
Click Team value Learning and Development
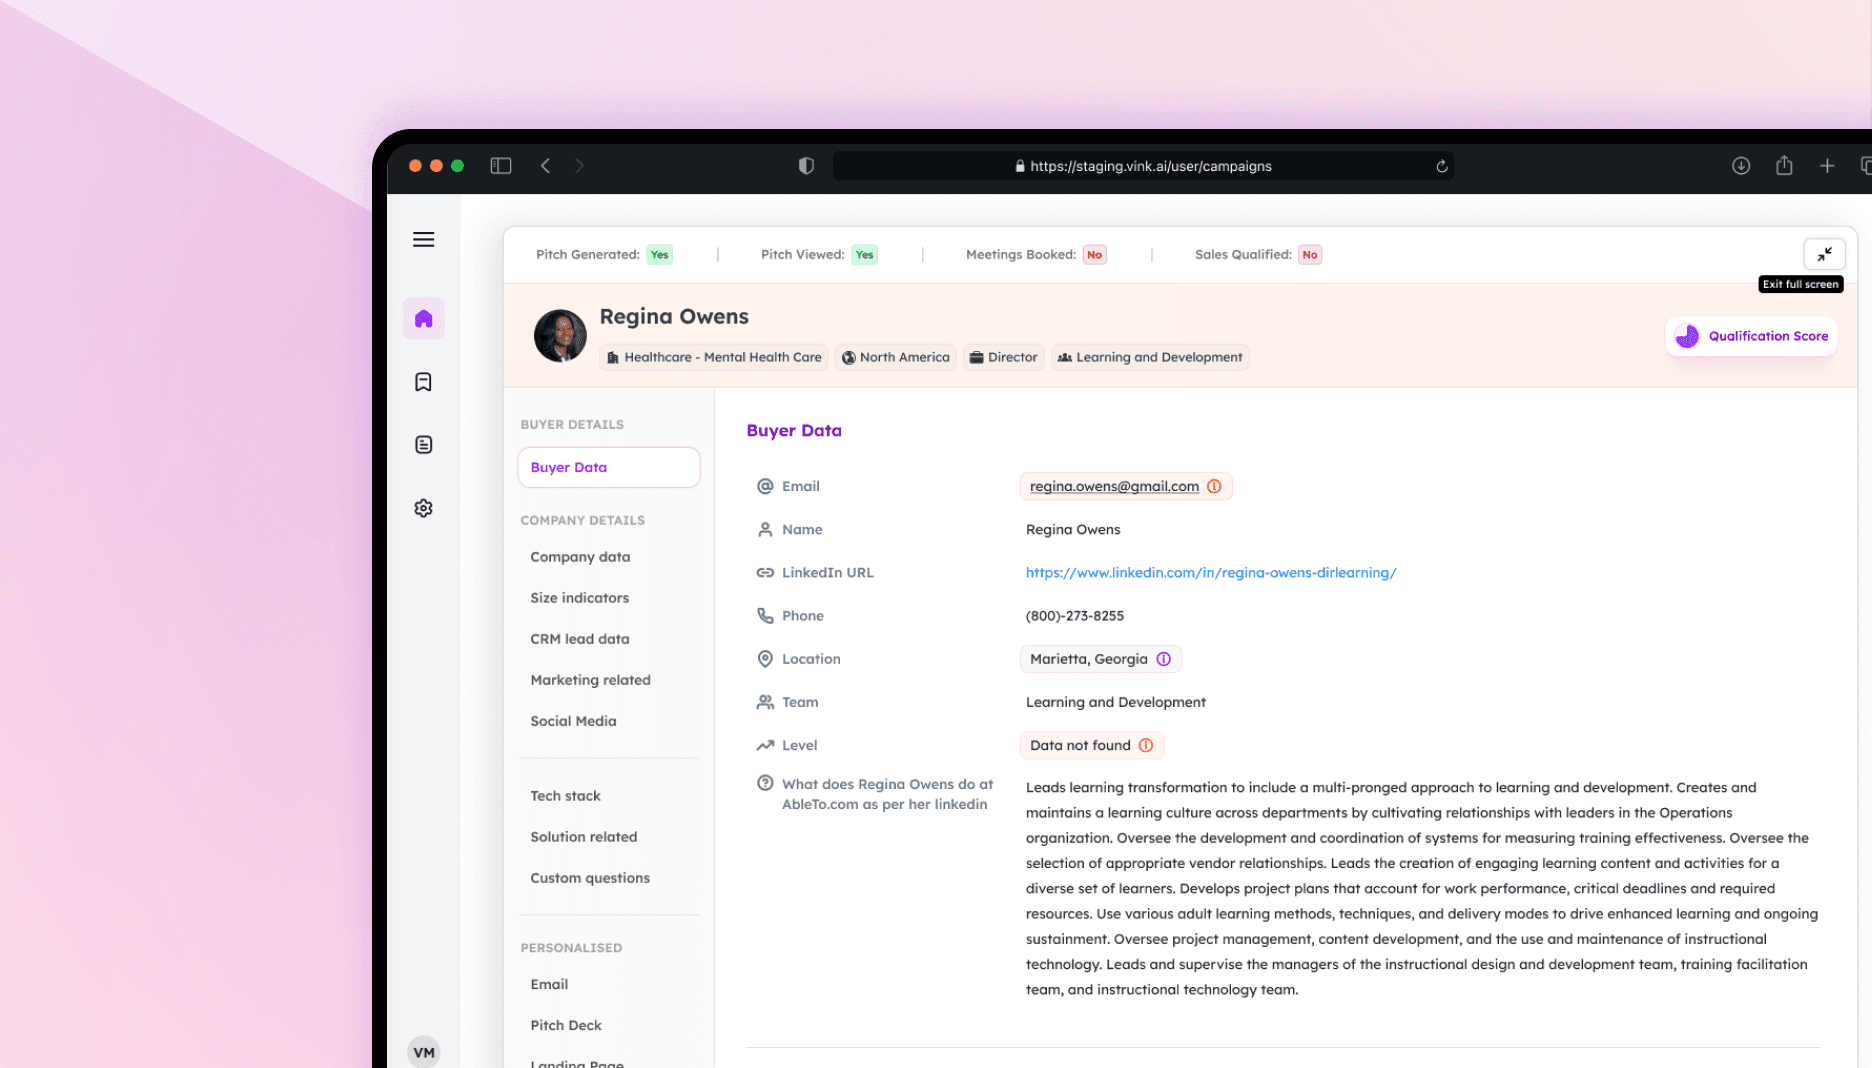click(1116, 702)
